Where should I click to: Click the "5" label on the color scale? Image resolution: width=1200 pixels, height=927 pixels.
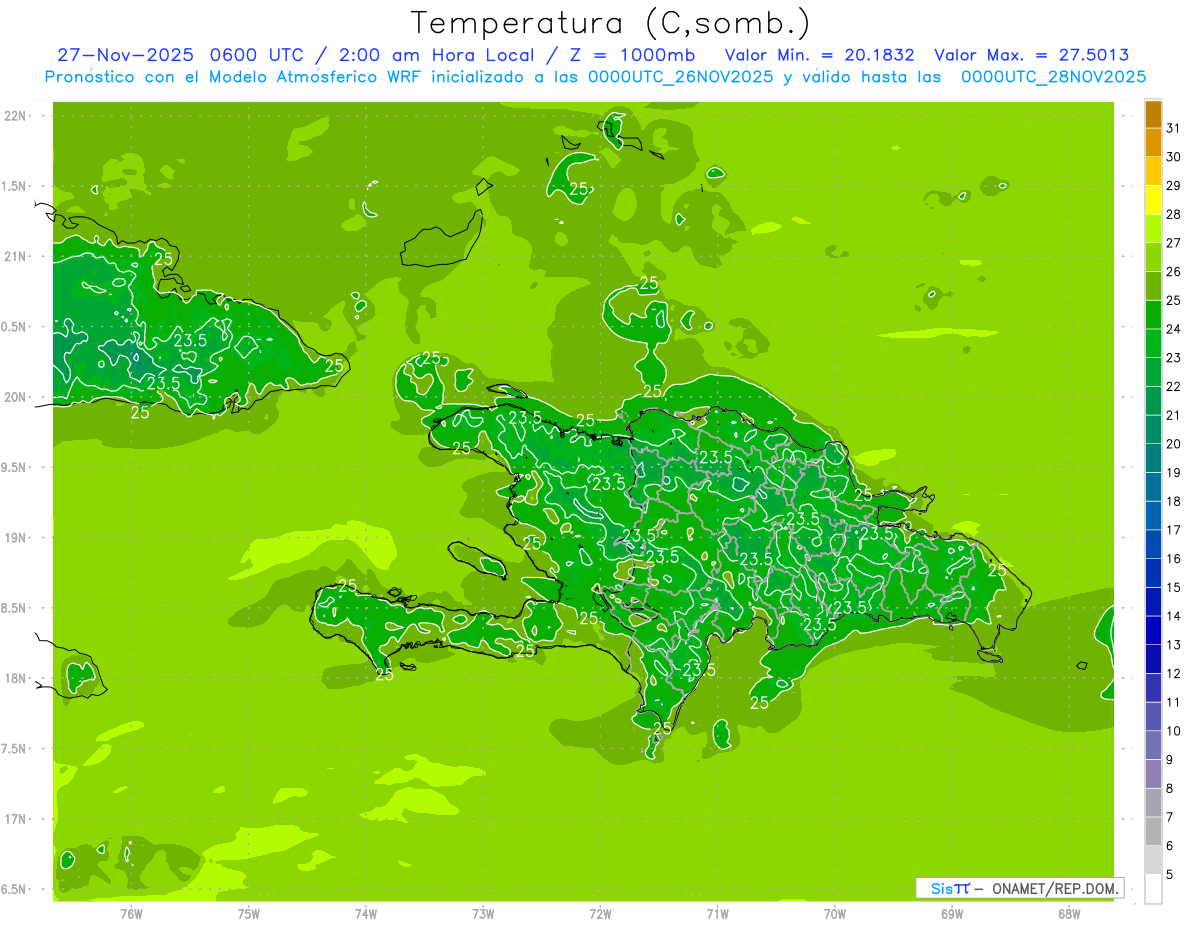click(1170, 874)
